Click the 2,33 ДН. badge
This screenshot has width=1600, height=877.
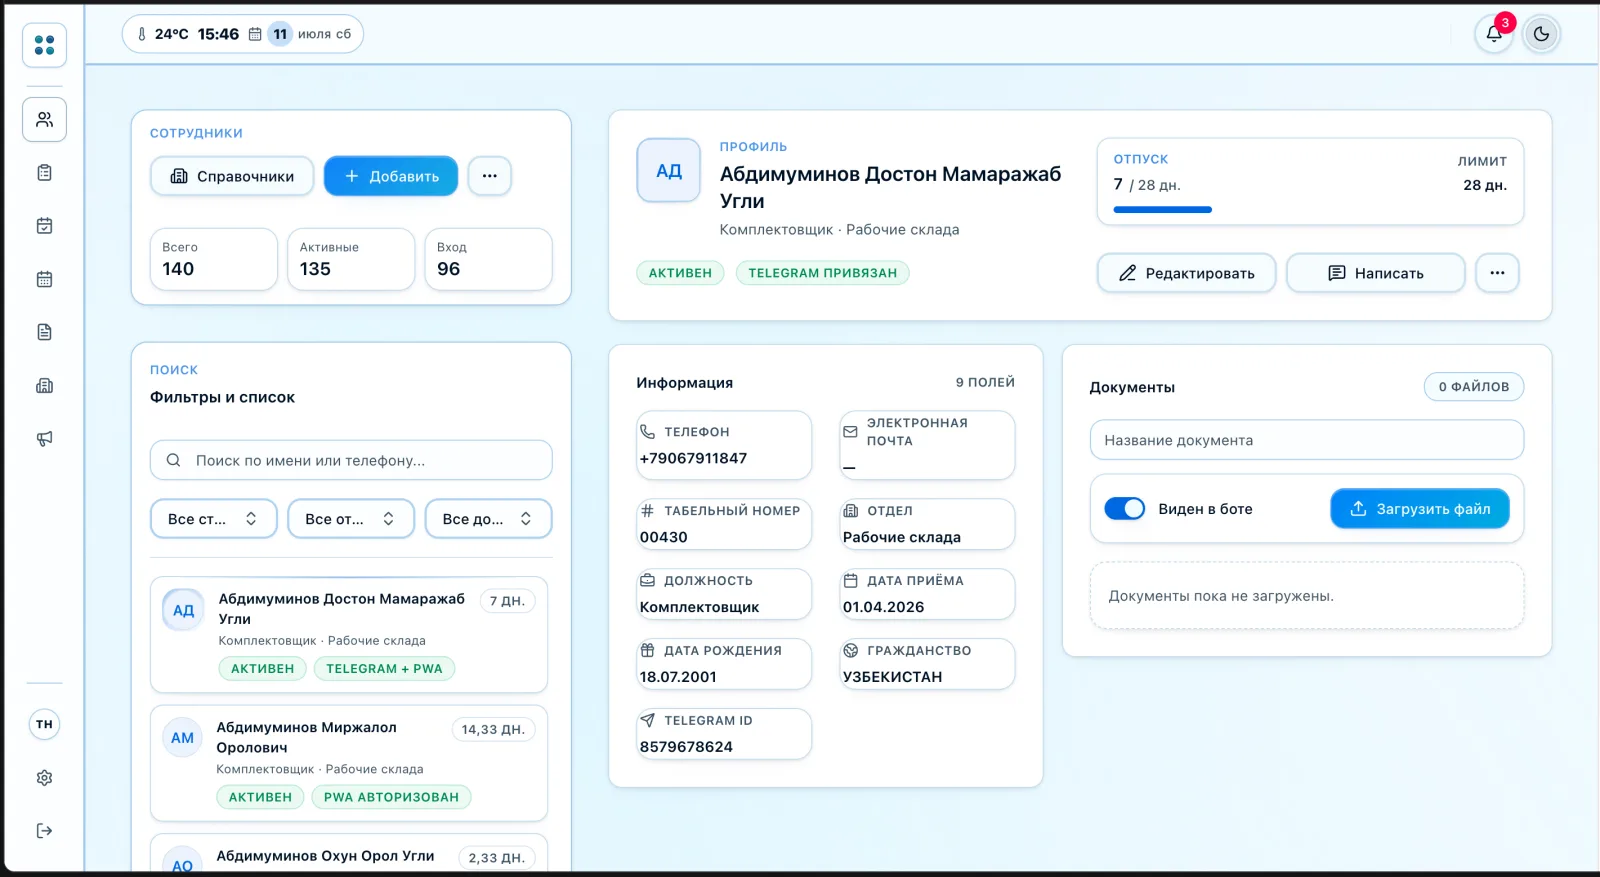[497, 858]
